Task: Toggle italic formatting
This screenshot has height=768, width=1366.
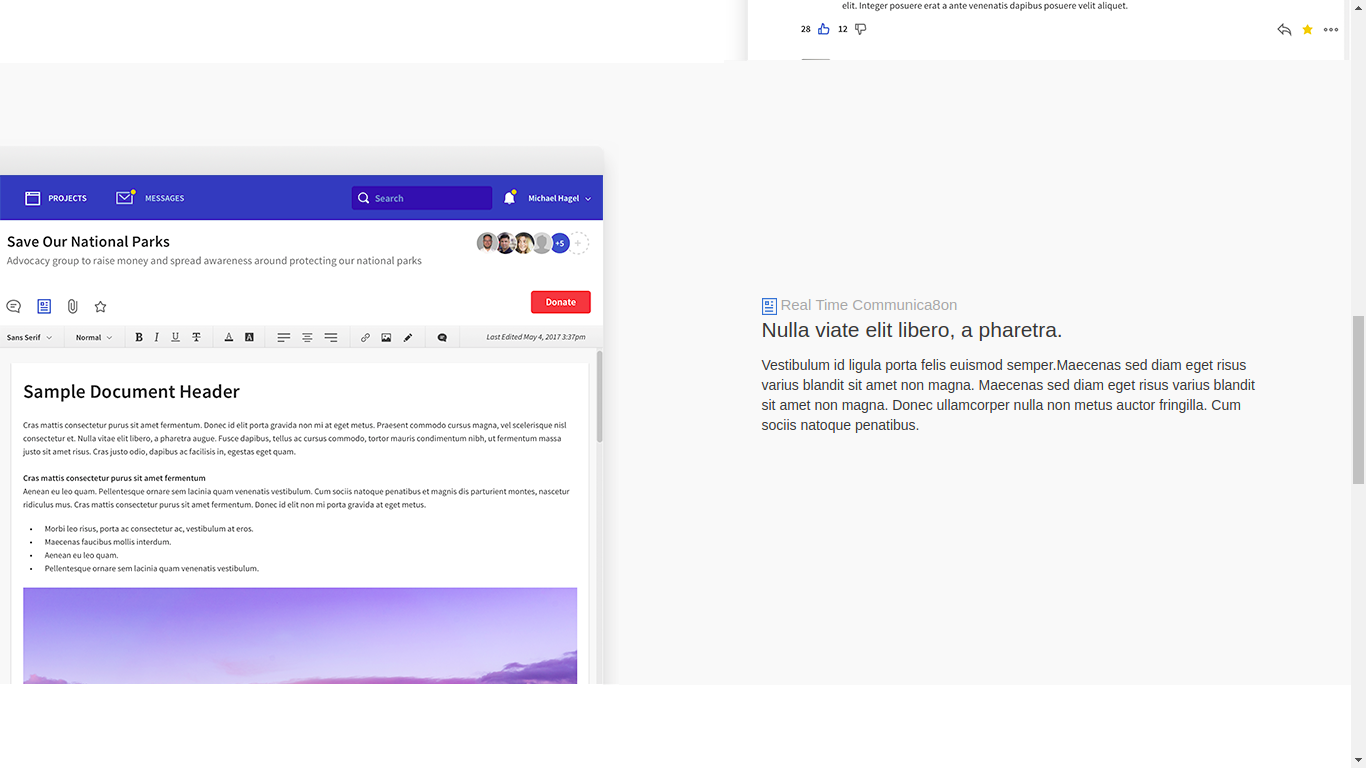Action: point(156,337)
